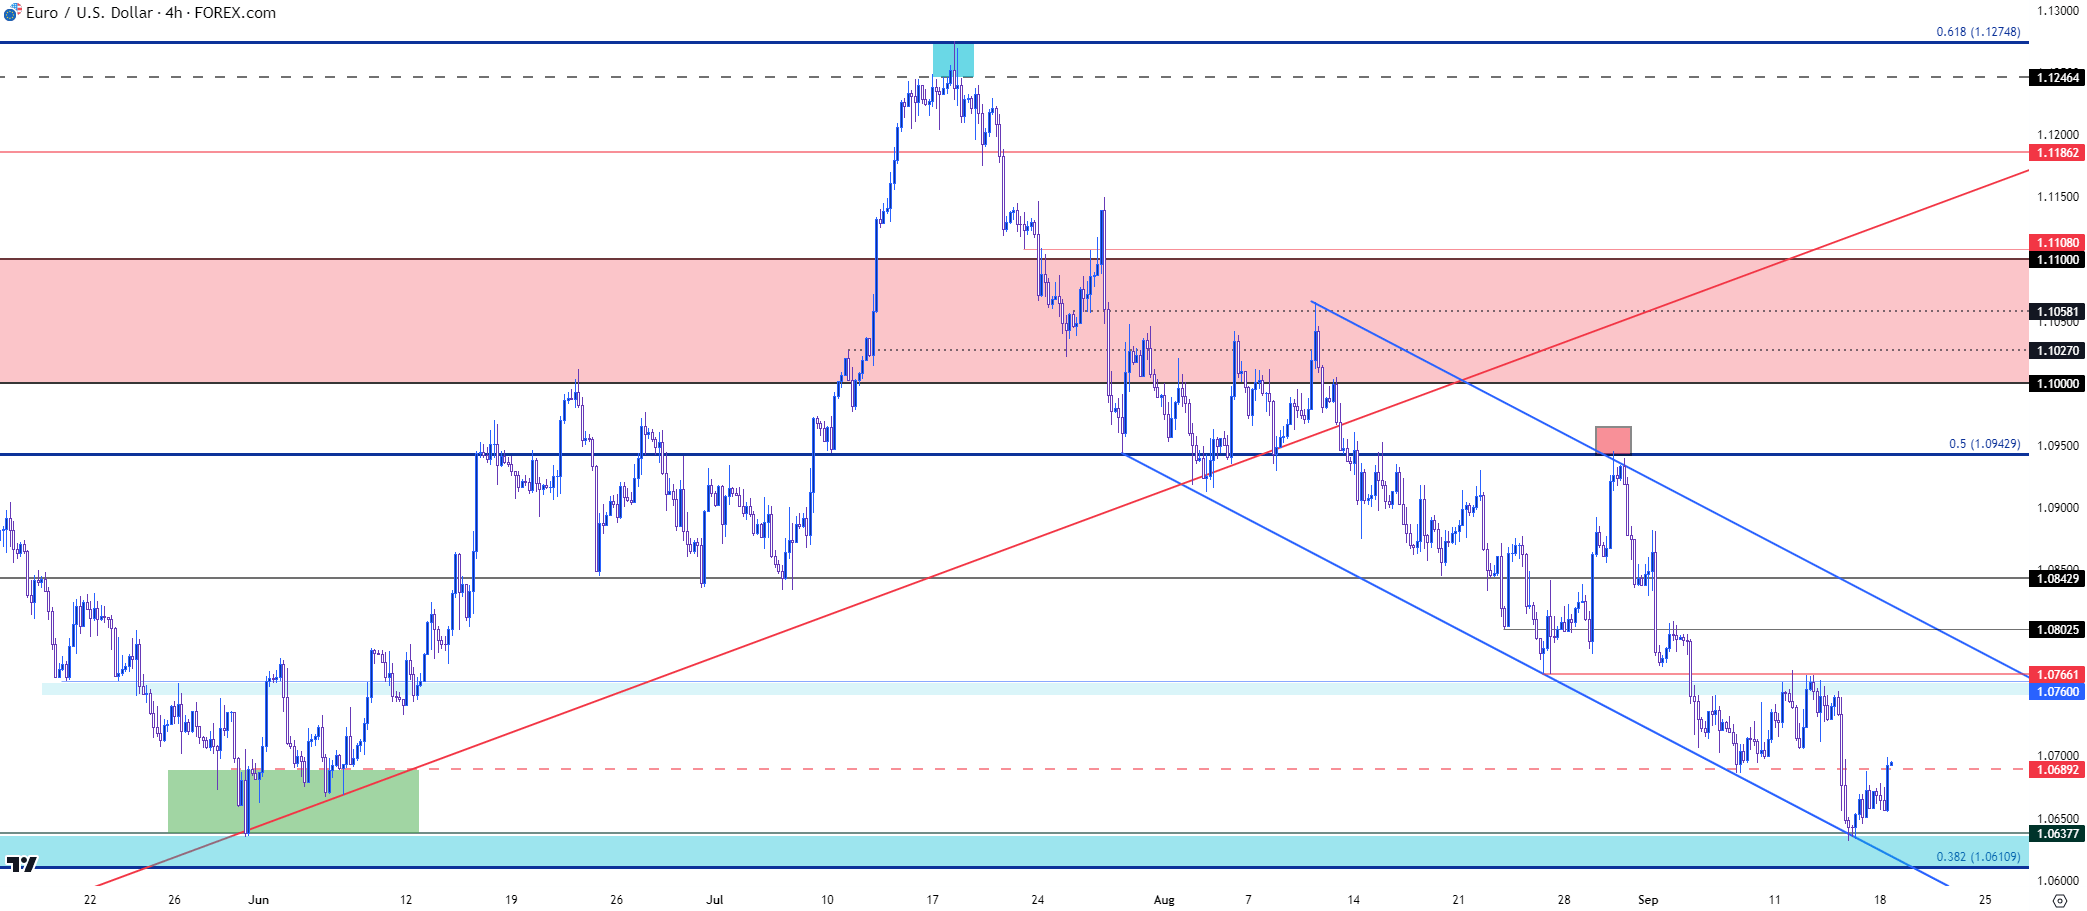Select the 1.08025 price label
Screen dimensions: 2087x911
coord(2057,629)
